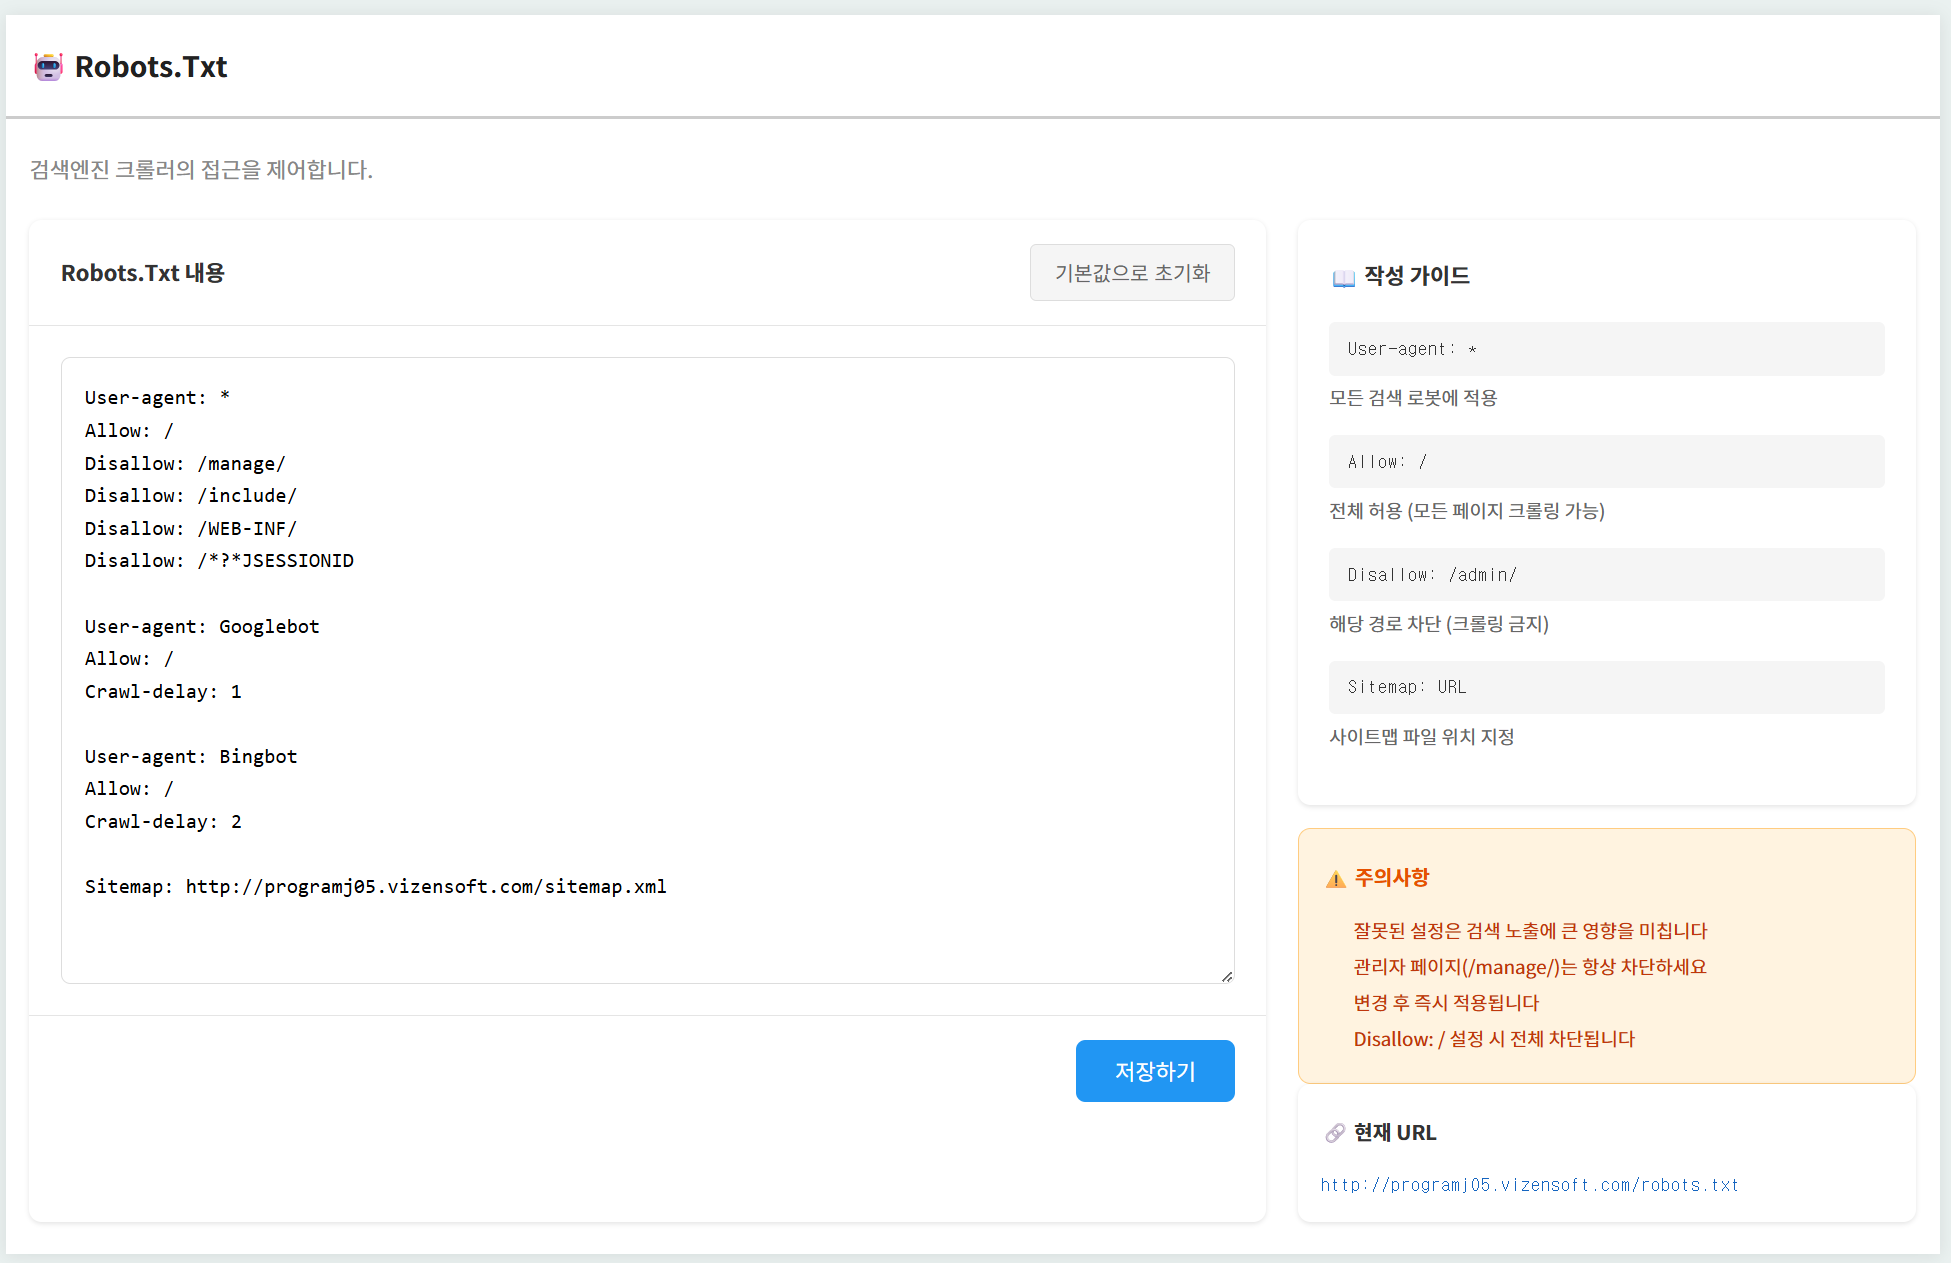Click the robot icon beside Robots.Txt title
Screen dimensions: 1951x1263
click(48, 67)
